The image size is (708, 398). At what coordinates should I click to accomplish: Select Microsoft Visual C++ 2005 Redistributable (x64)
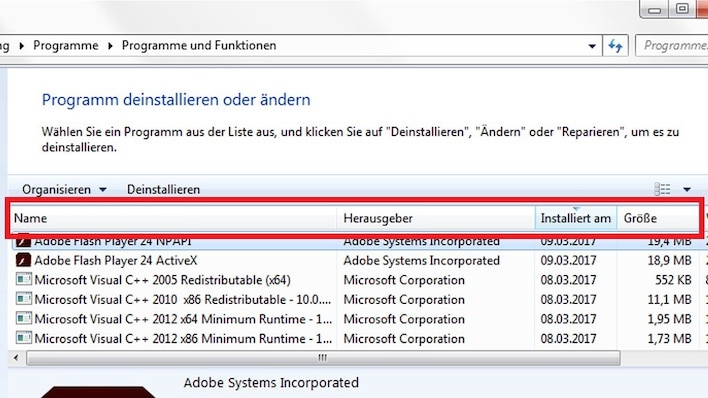click(163, 280)
